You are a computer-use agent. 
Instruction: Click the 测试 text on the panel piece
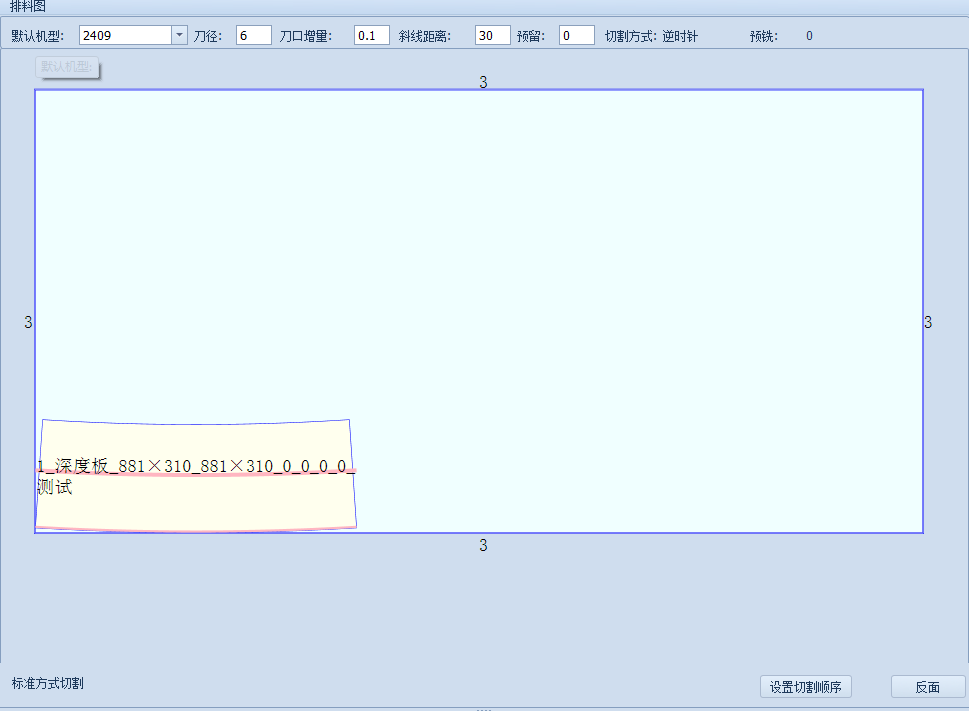pos(55,488)
